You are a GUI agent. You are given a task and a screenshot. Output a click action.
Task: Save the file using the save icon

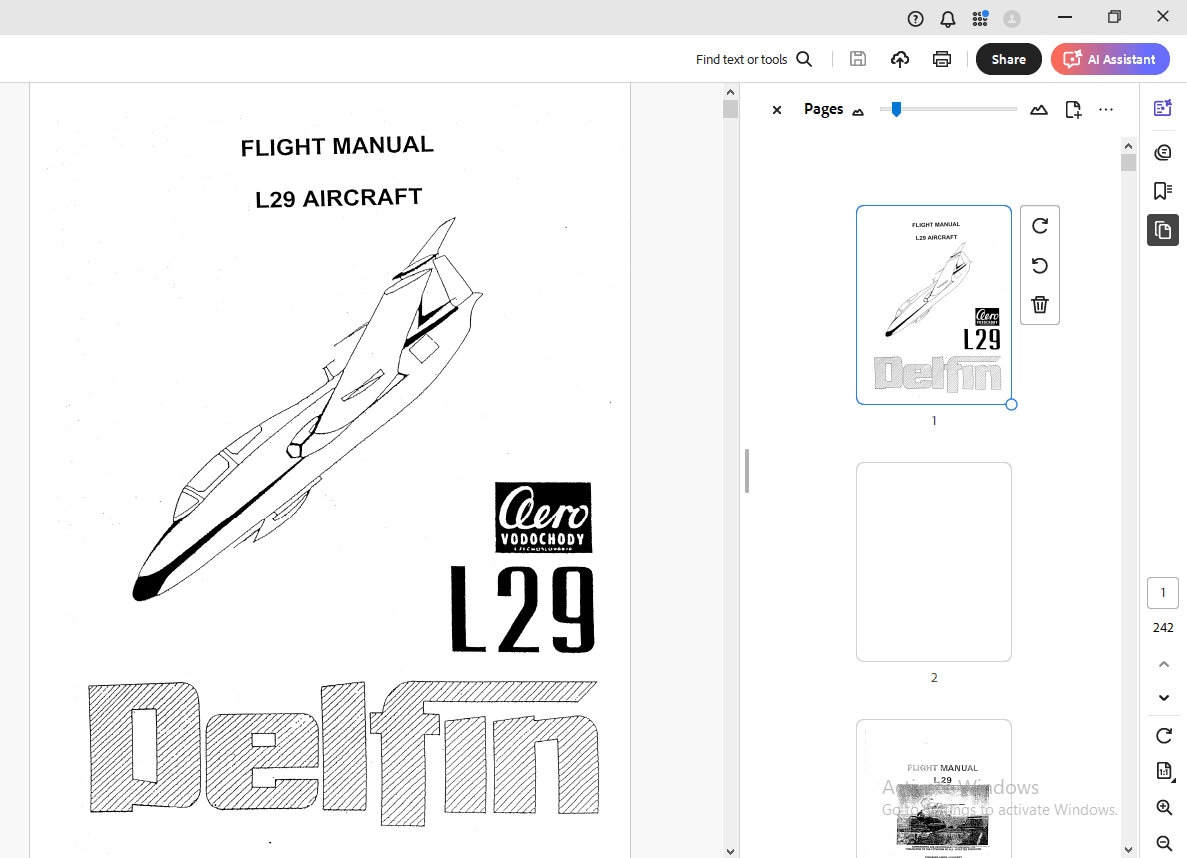tap(858, 59)
